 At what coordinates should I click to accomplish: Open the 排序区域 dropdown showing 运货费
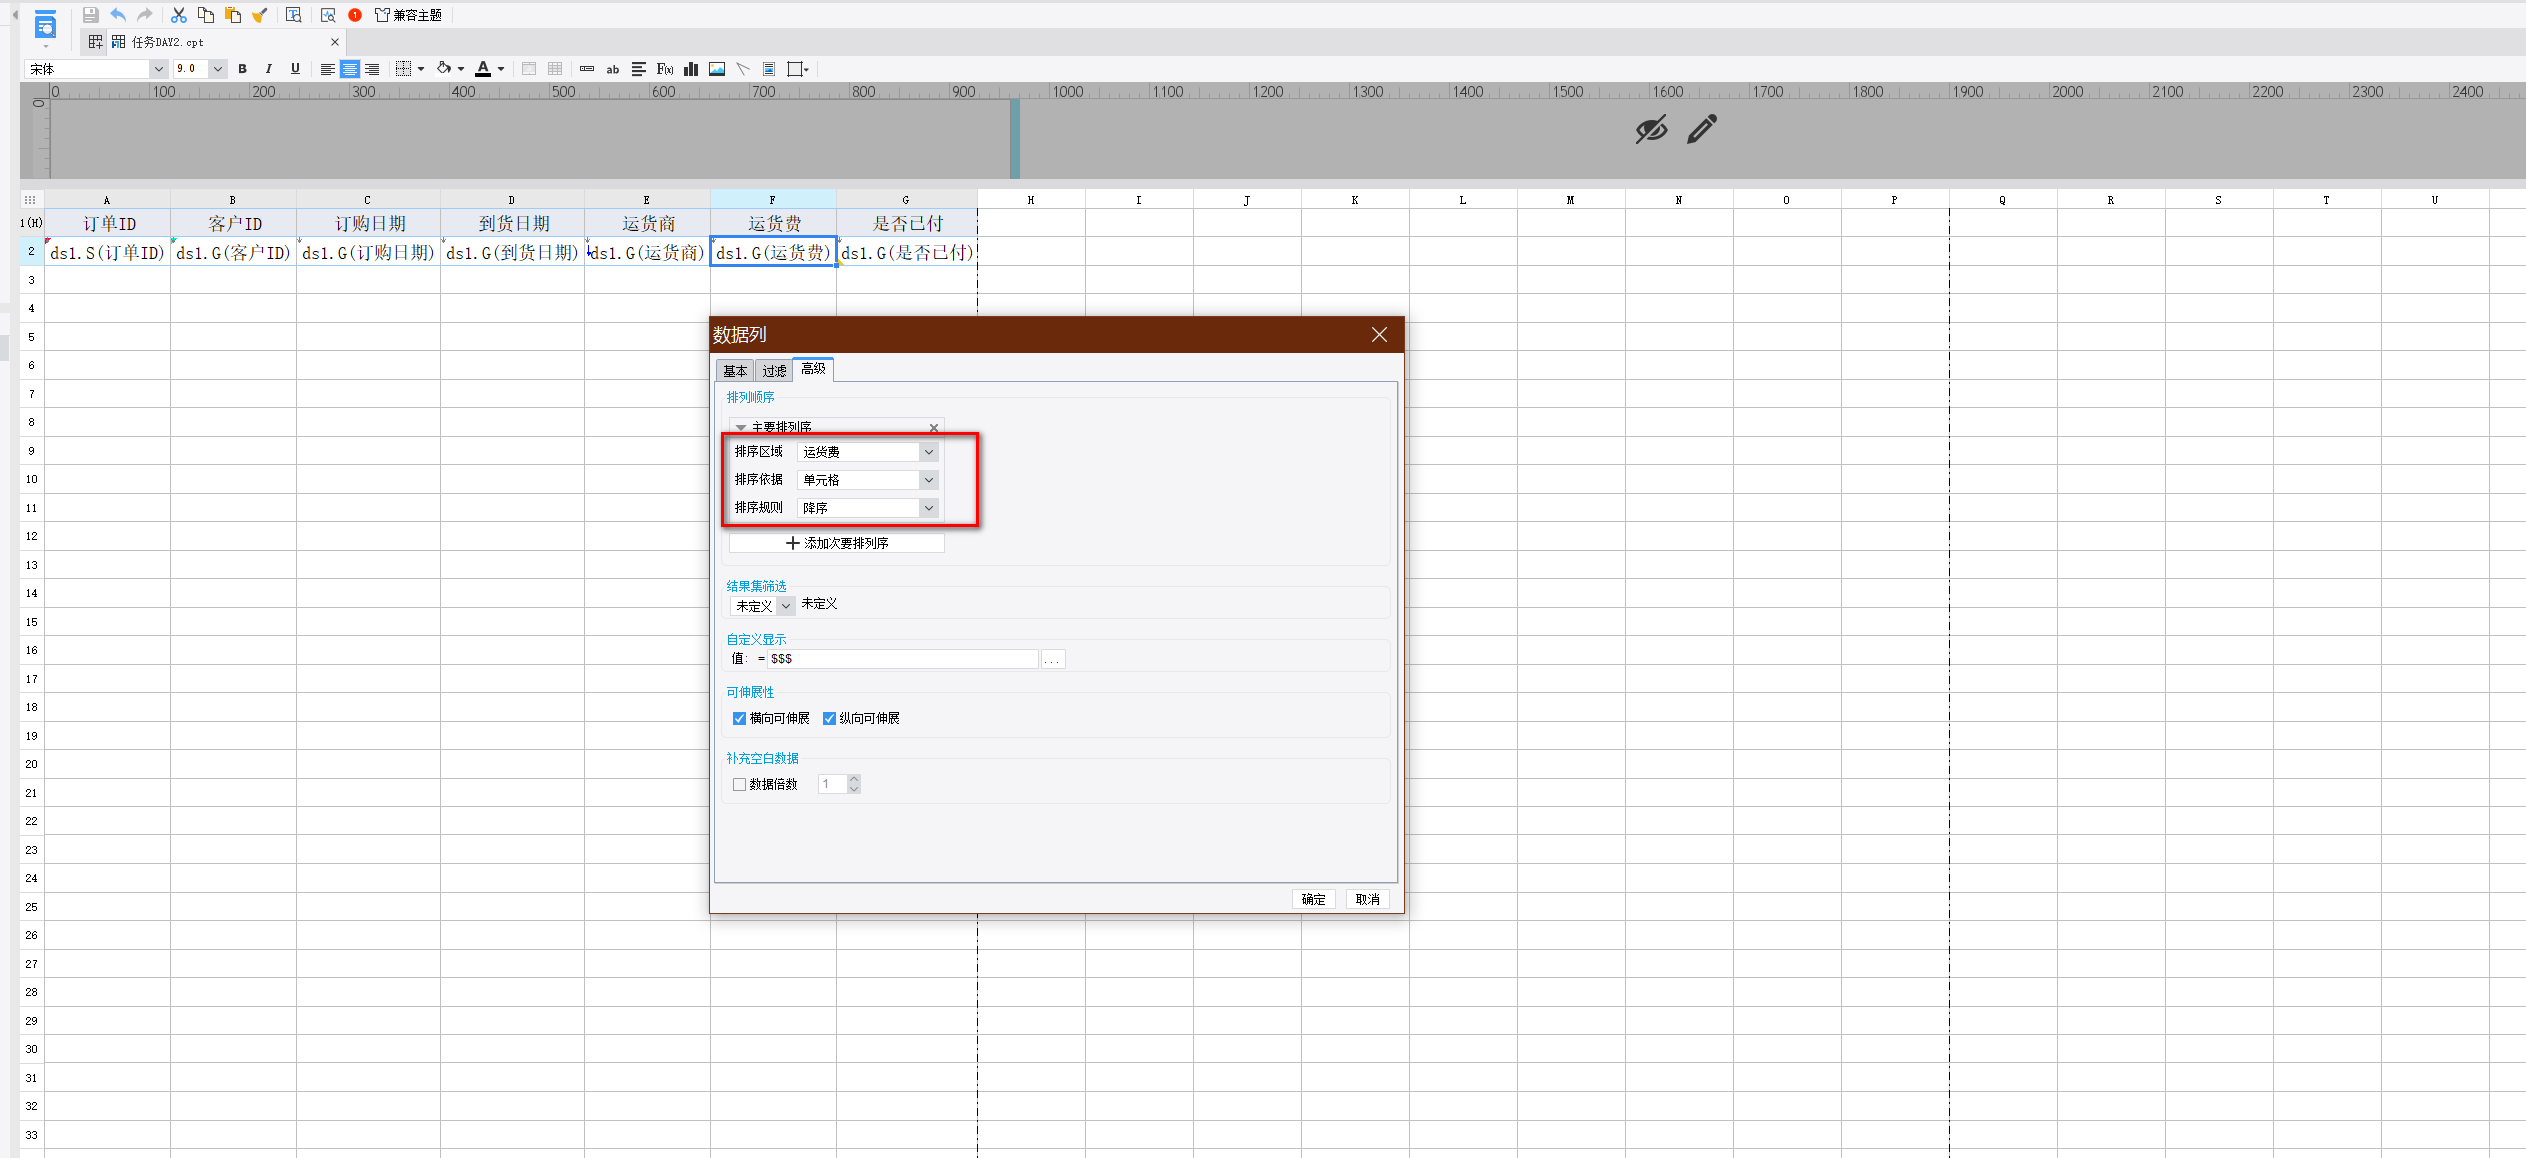[x=928, y=452]
